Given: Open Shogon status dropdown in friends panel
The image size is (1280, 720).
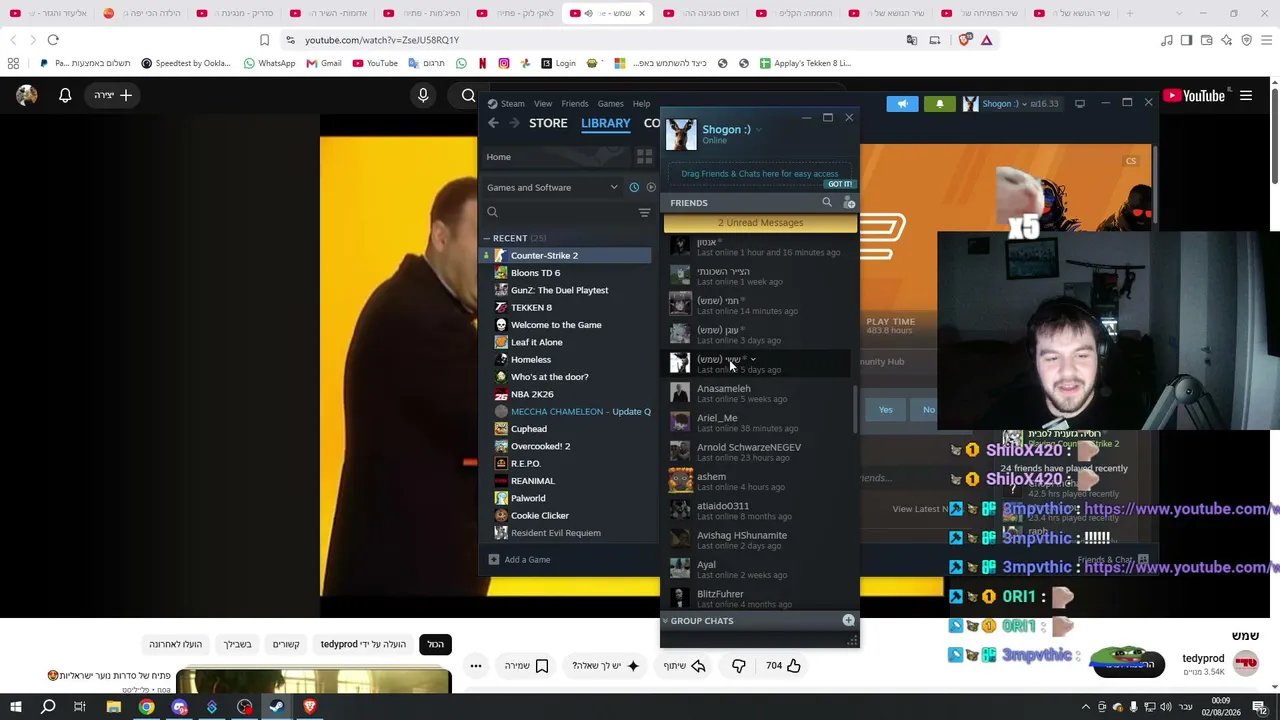Looking at the screenshot, I should click(x=759, y=129).
